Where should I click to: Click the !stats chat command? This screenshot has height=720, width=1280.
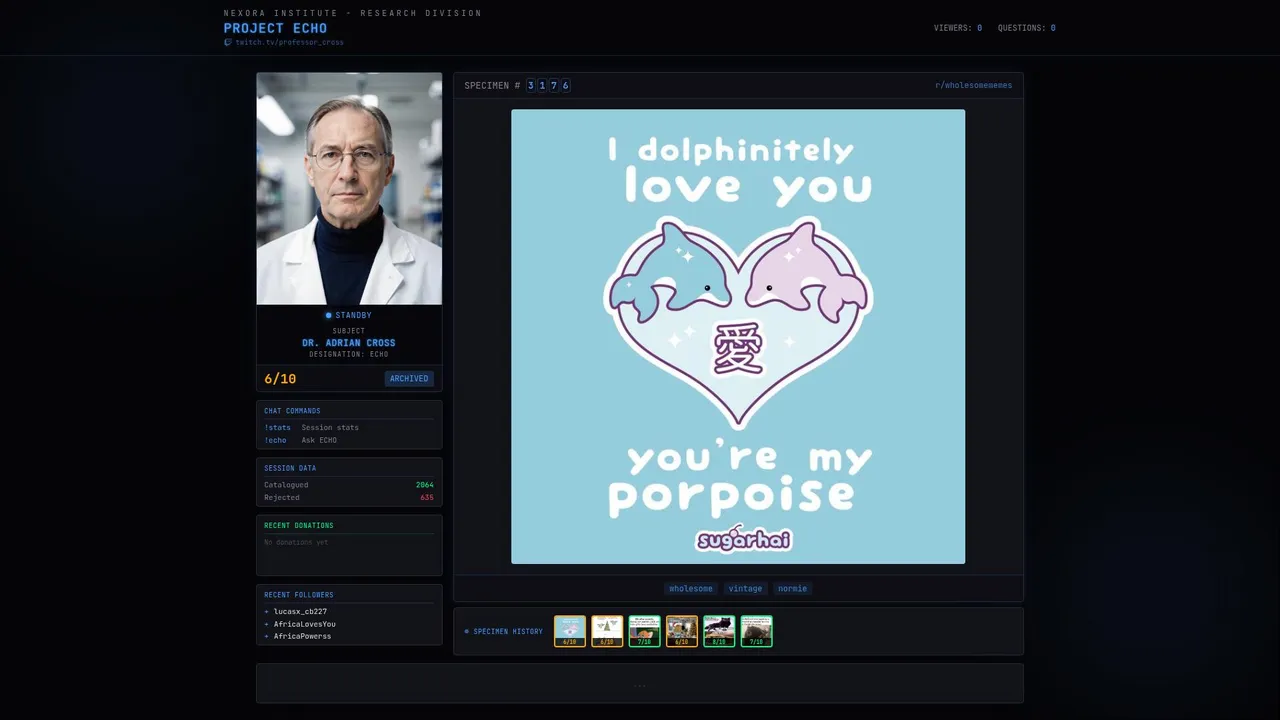(x=277, y=428)
